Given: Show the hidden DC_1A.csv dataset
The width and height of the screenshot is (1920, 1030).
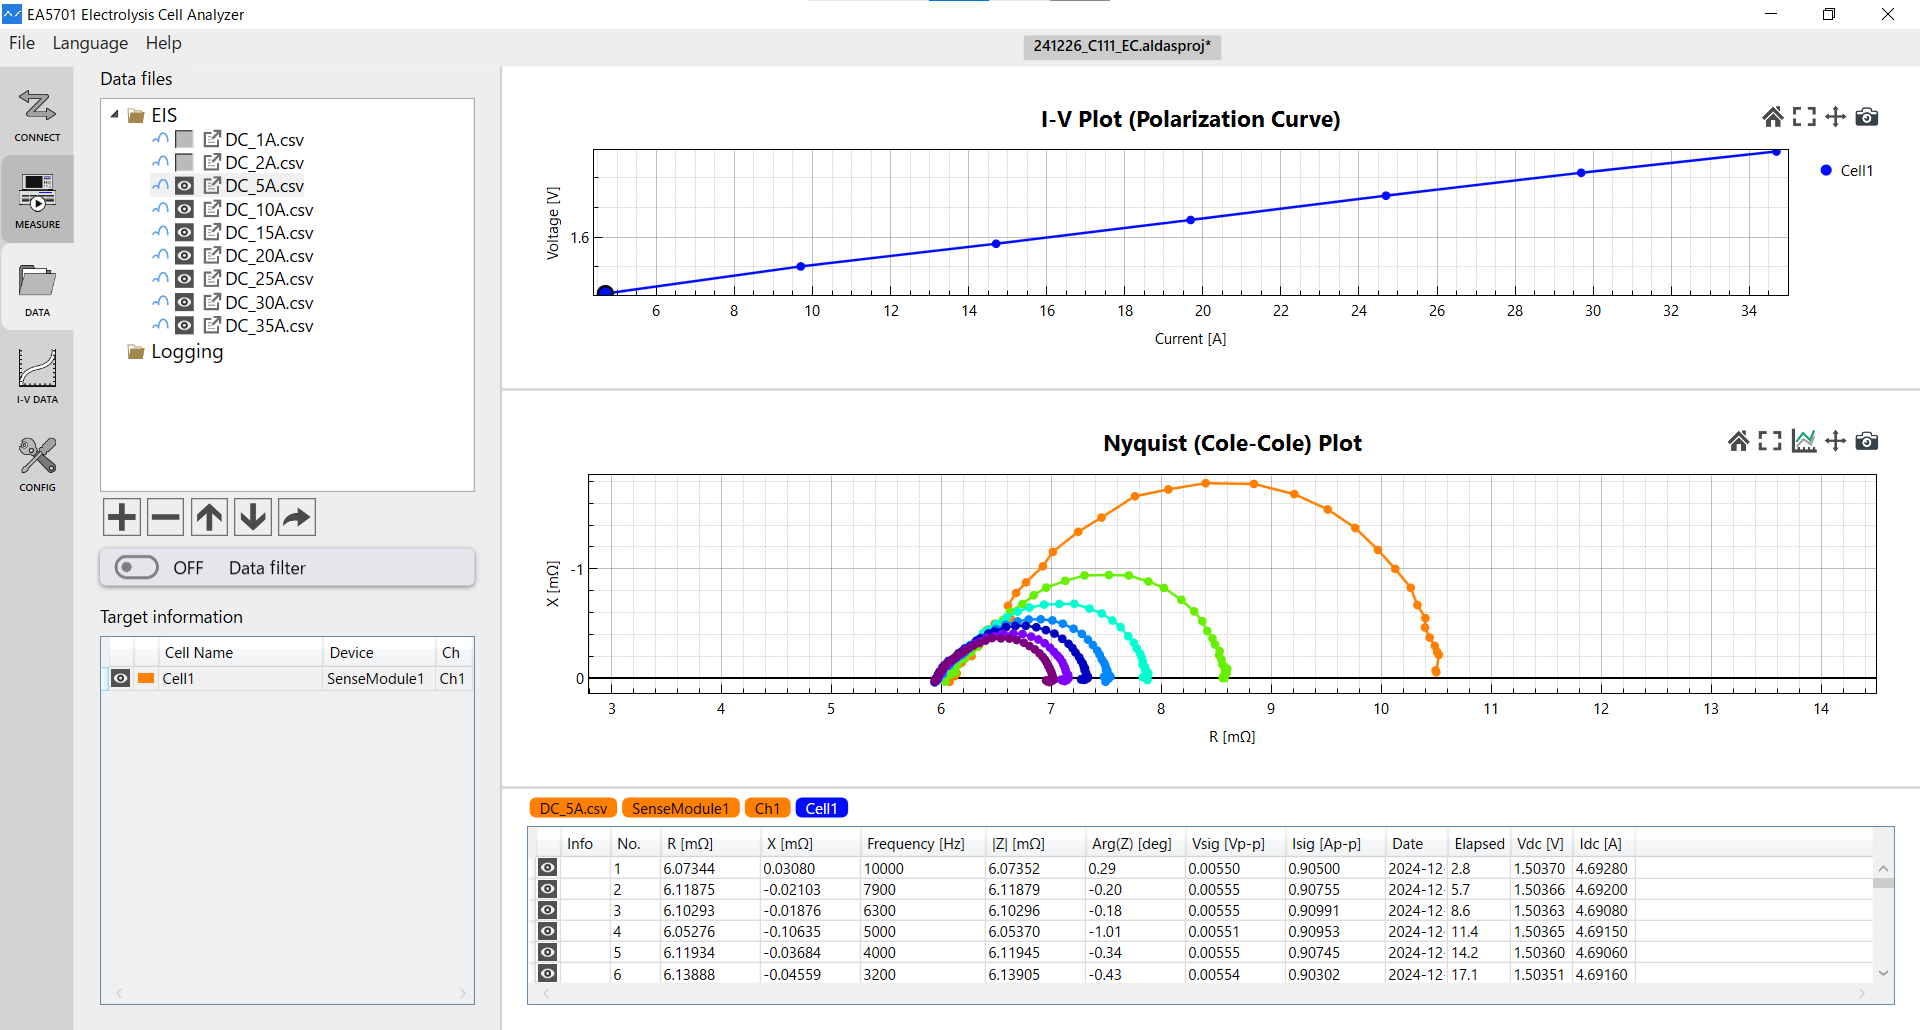Looking at the screenshot, I should tap(185, 139).
